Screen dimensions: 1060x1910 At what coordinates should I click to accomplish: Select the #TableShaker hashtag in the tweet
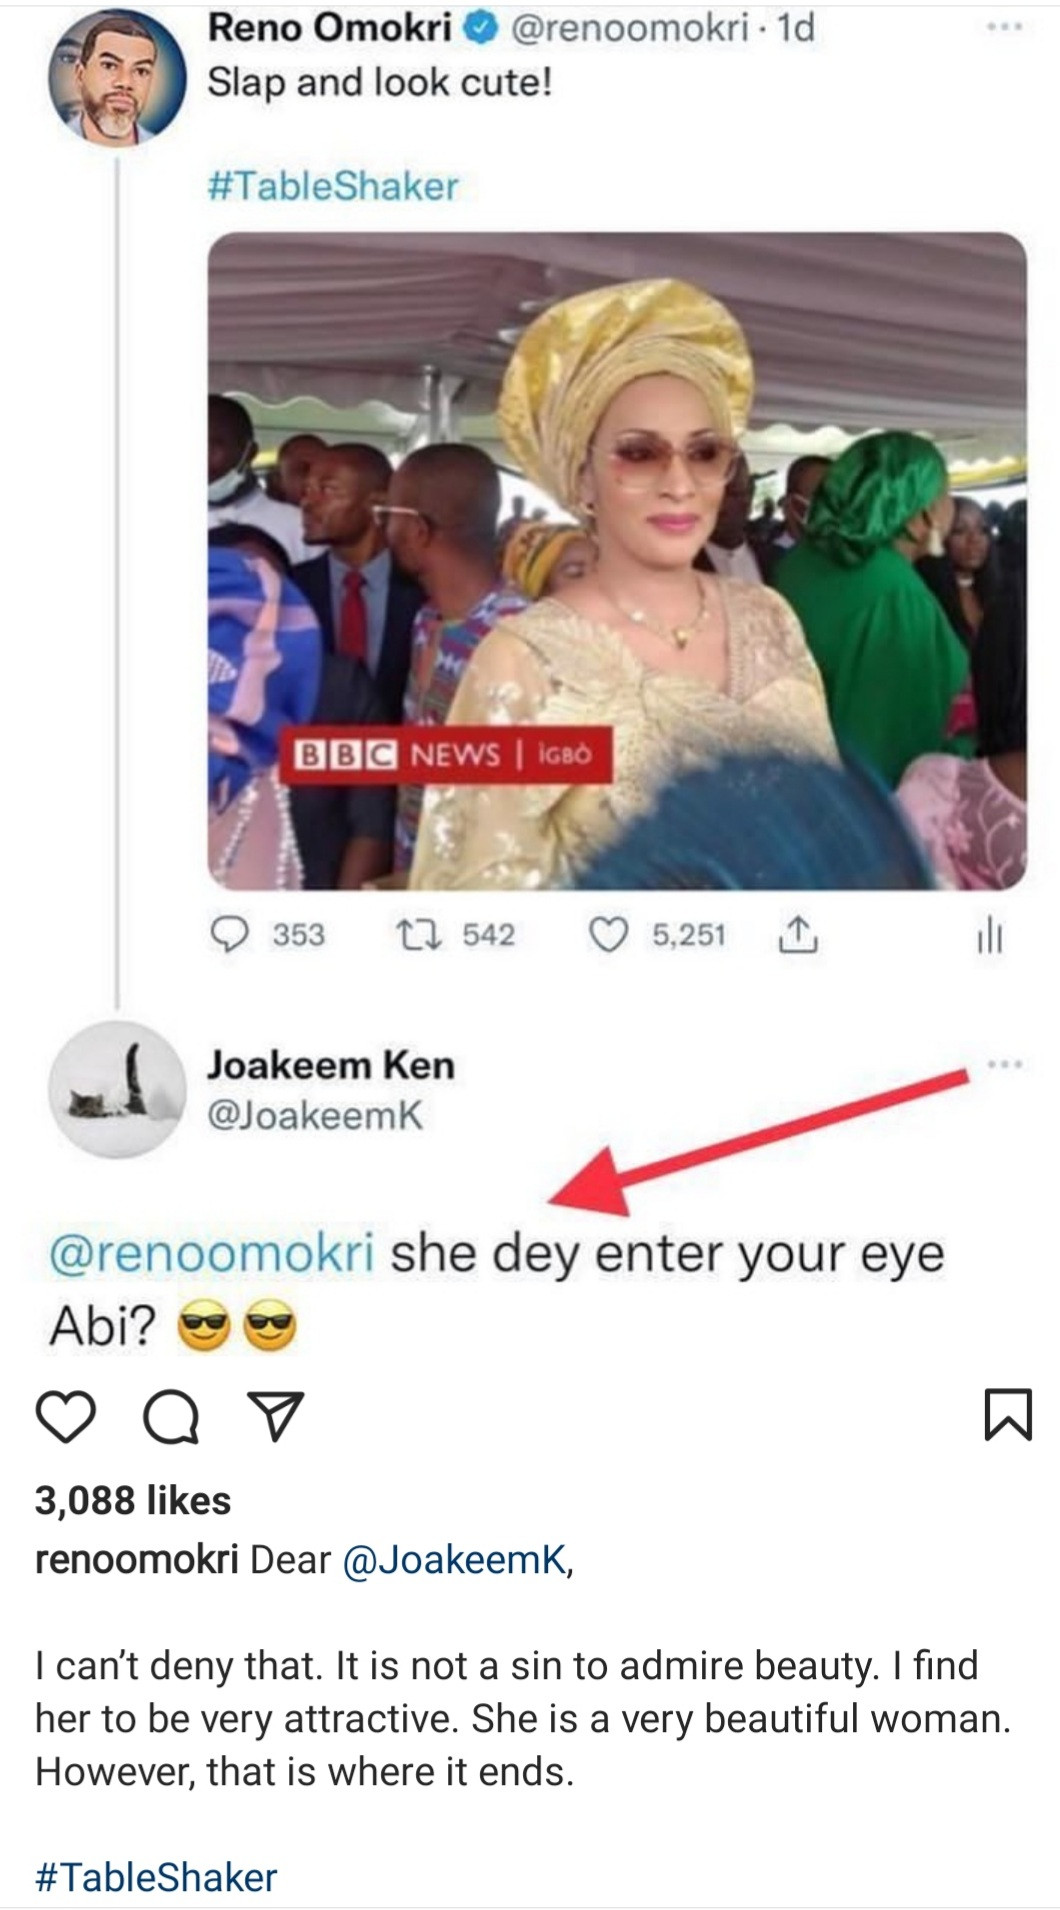pyautogui.click(x=332, y=184)
